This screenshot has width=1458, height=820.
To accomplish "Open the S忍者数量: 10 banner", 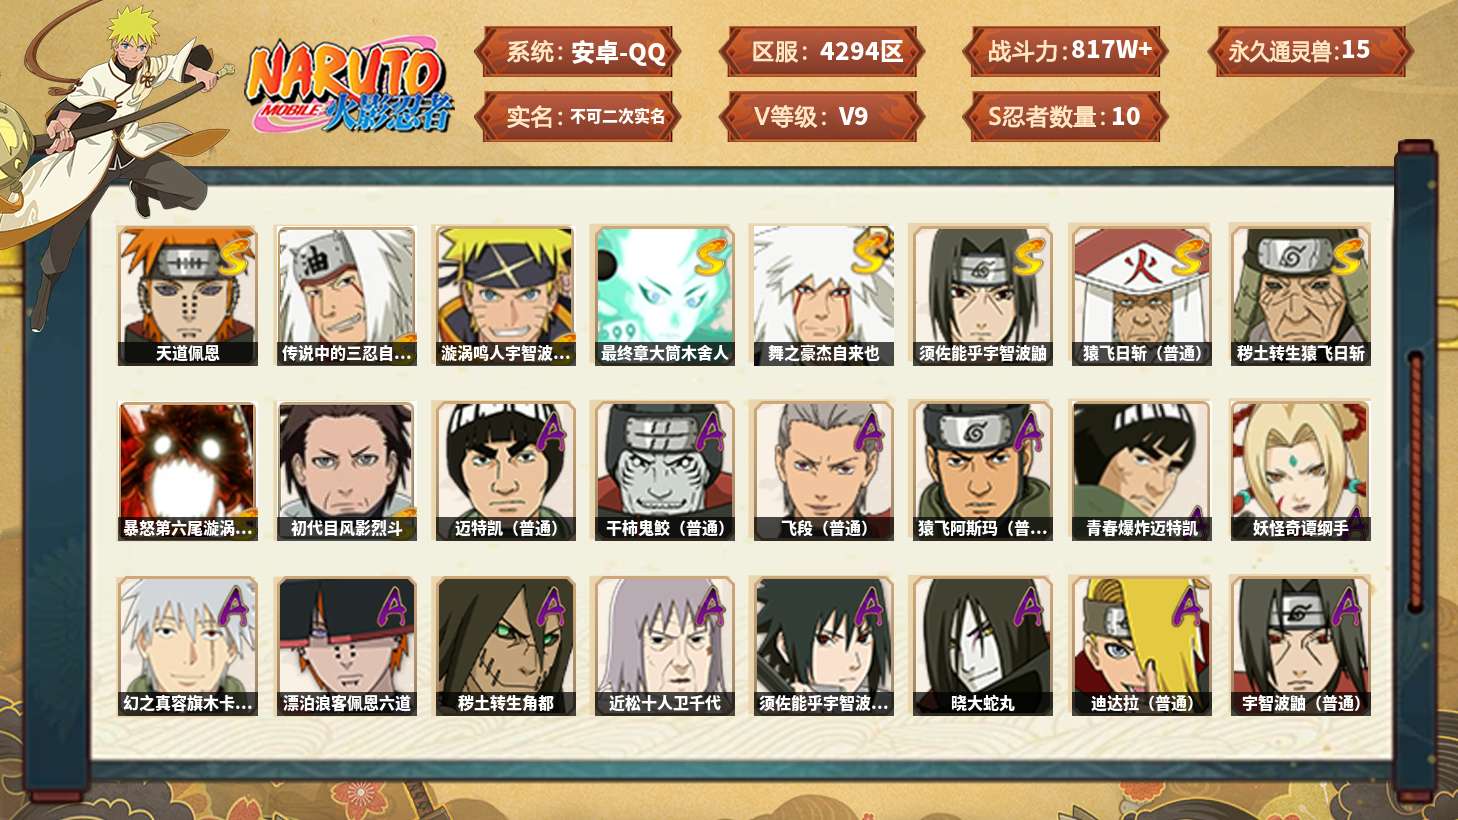I will (x=1066, y=117).
